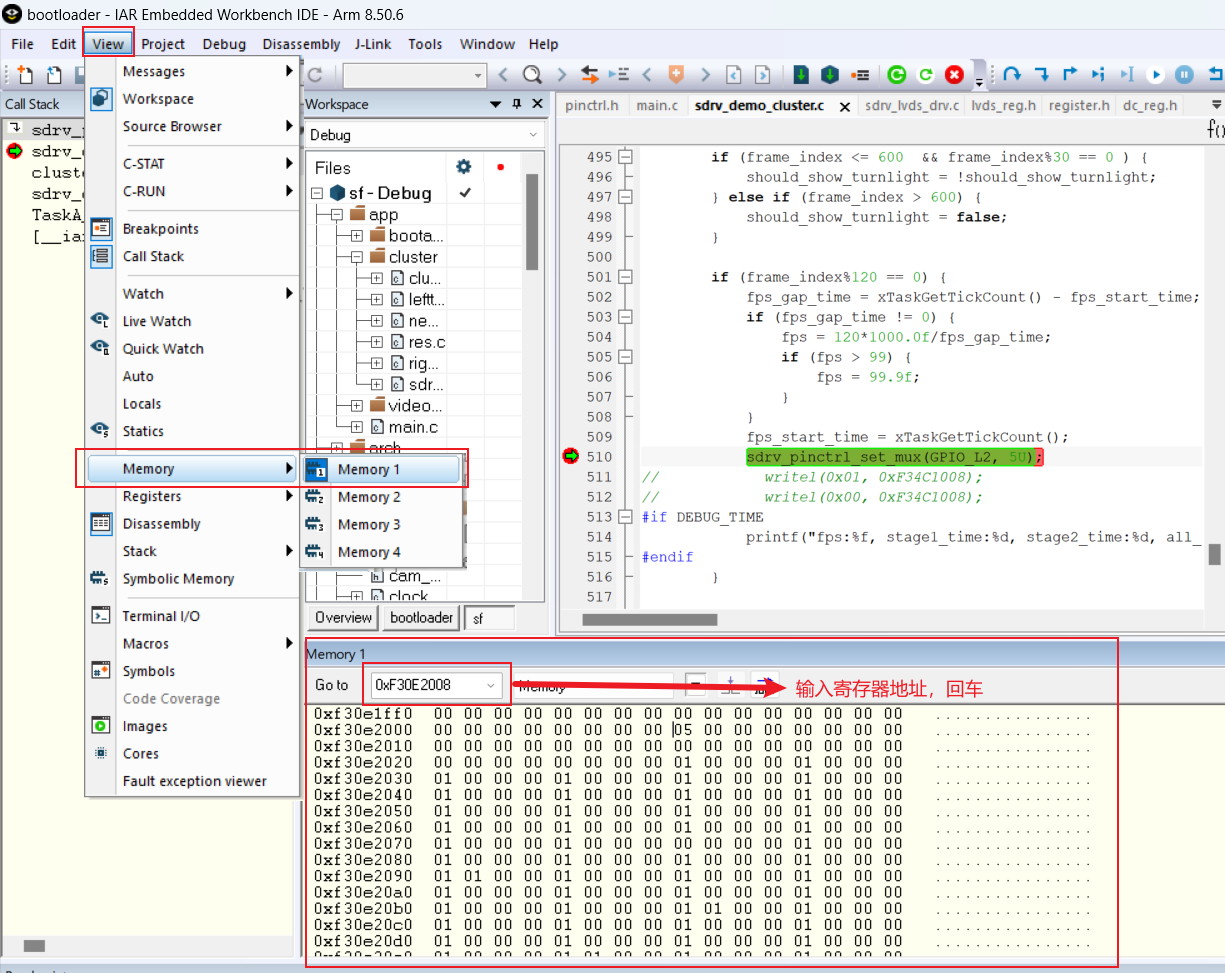
Task: Open the View menu
Action: click(107, 43)
